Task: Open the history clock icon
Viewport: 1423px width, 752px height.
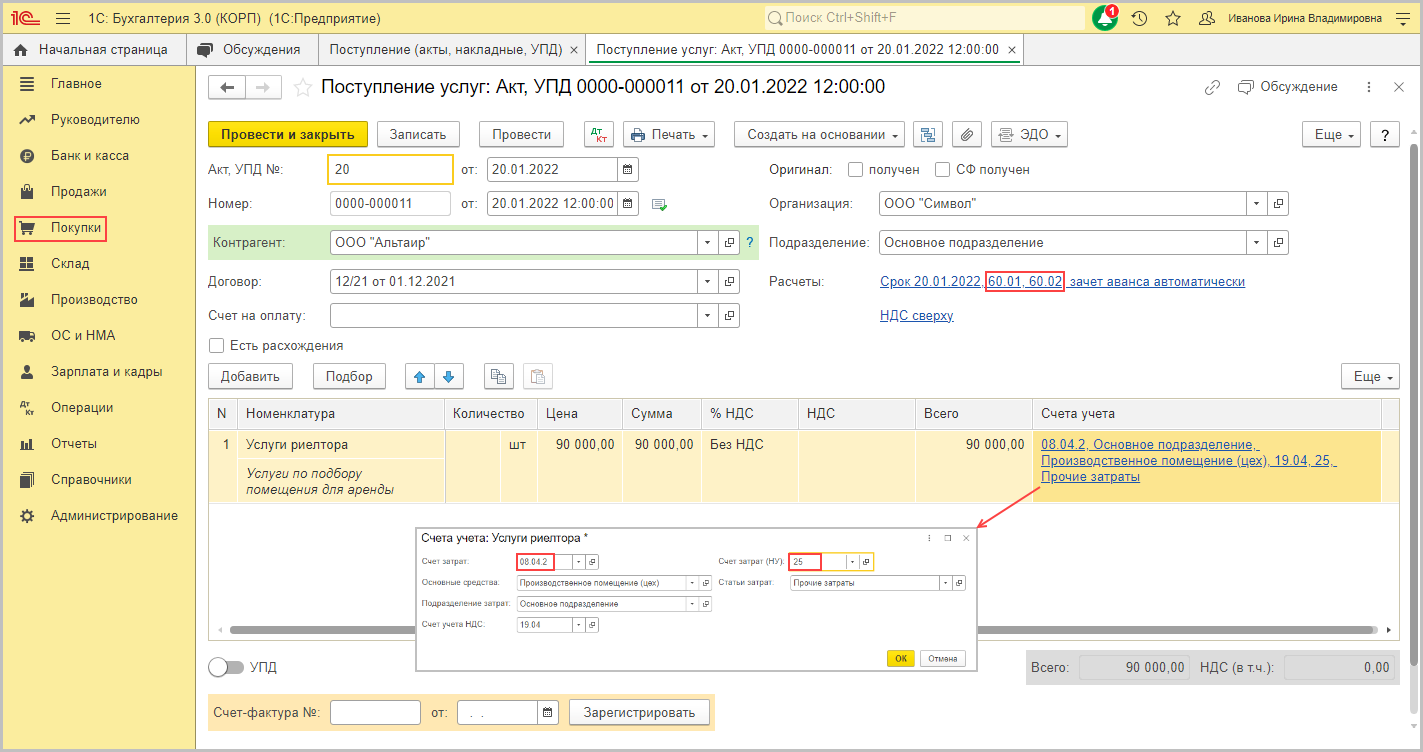Action: coord(1139,18)
